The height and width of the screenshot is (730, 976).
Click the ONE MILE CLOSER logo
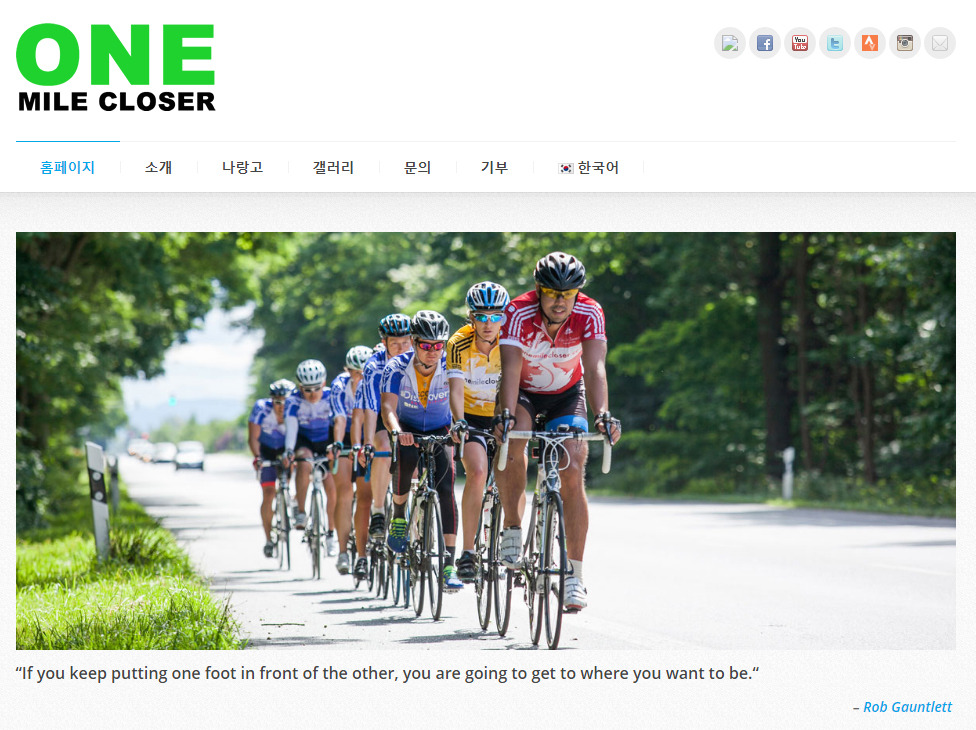pyautogui.click(x=116, y=68)
